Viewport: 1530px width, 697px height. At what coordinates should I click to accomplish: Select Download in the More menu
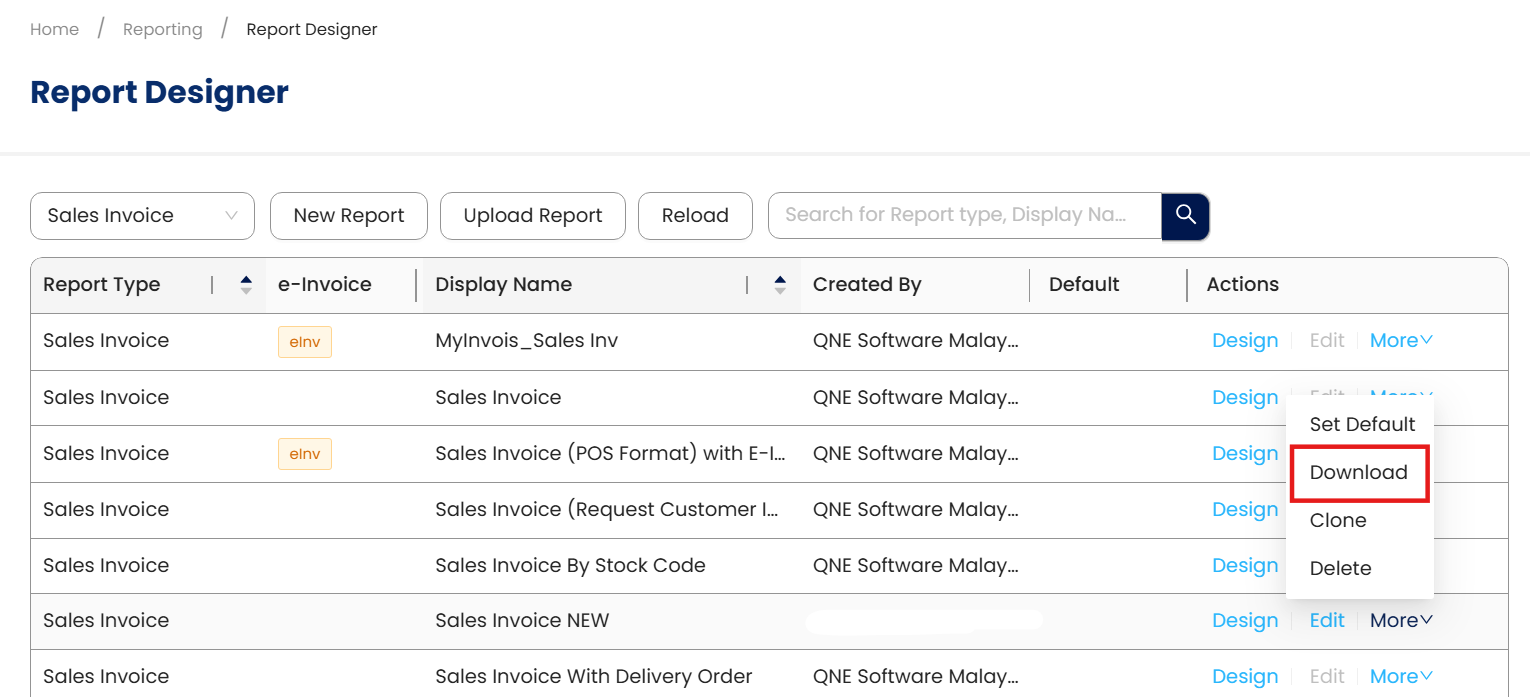coord(1359,473)
